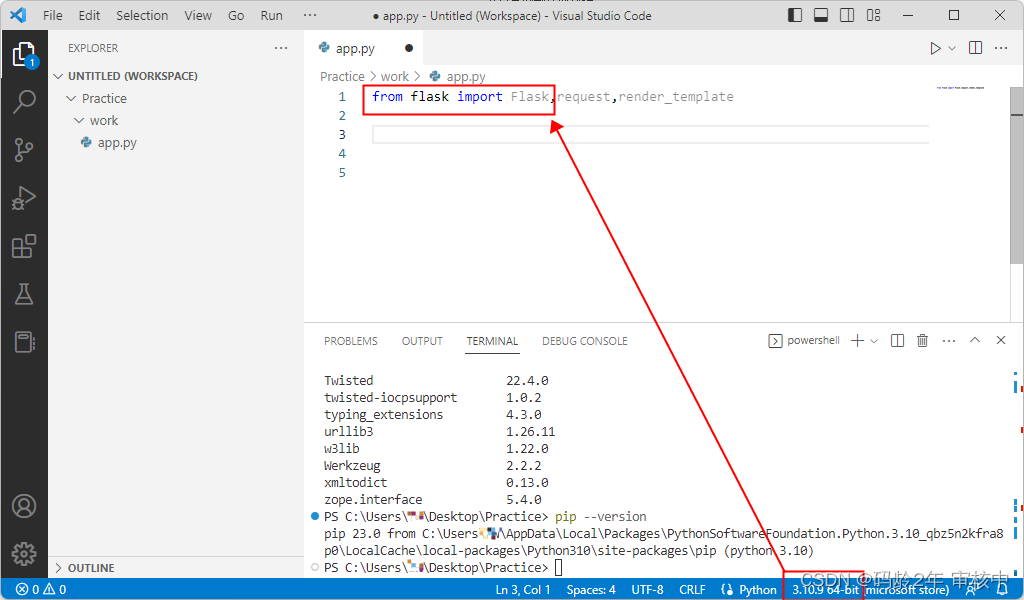Open the Extensions view
Viewport: 1024px width, 600px height.
[24, 246]
